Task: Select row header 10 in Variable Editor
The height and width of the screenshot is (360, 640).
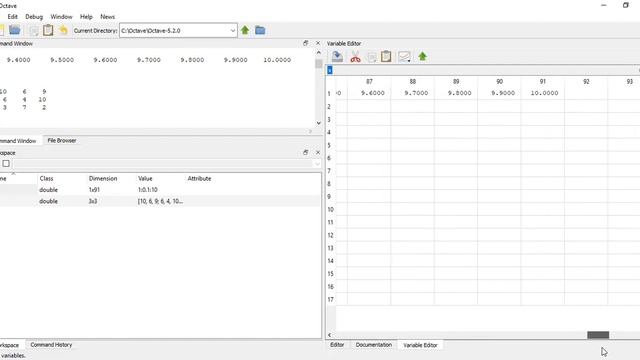Action: point(330,209)
